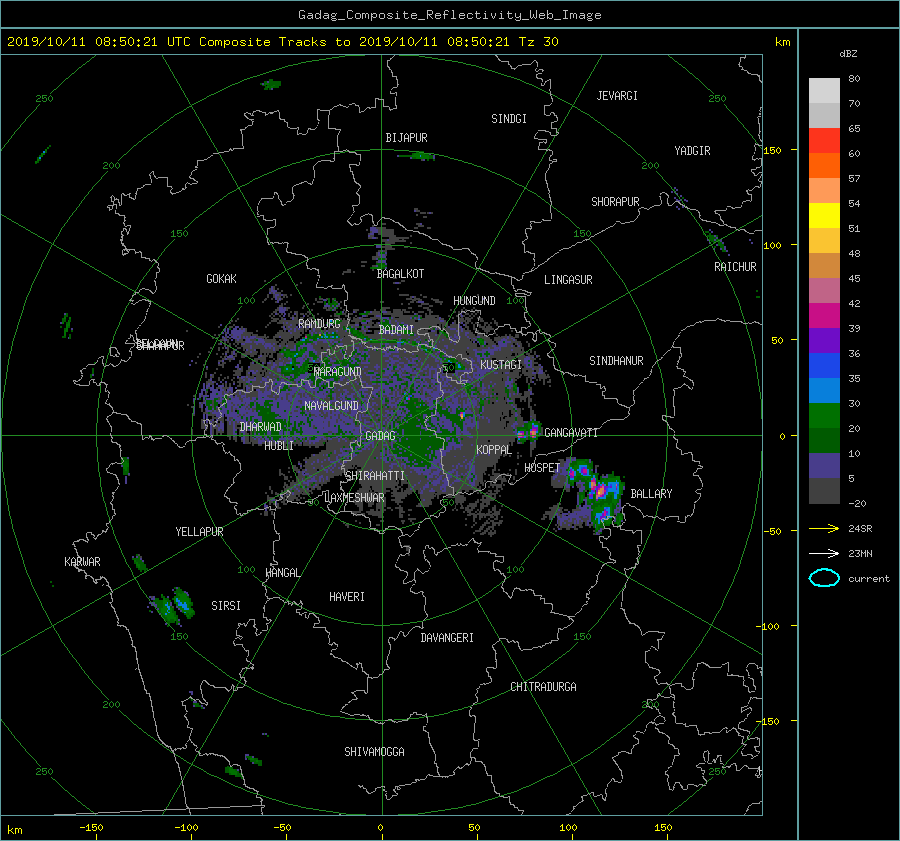The height and width of the screenshot is (841, 900).
Task: Click the 80 value in the dBZ legend
Action: coord(854,79)
